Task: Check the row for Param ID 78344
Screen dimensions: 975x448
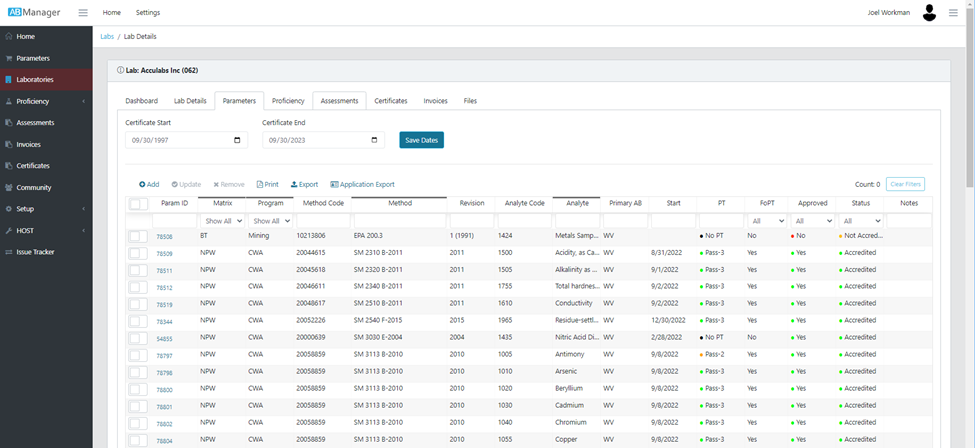Action: pos(139,321)
